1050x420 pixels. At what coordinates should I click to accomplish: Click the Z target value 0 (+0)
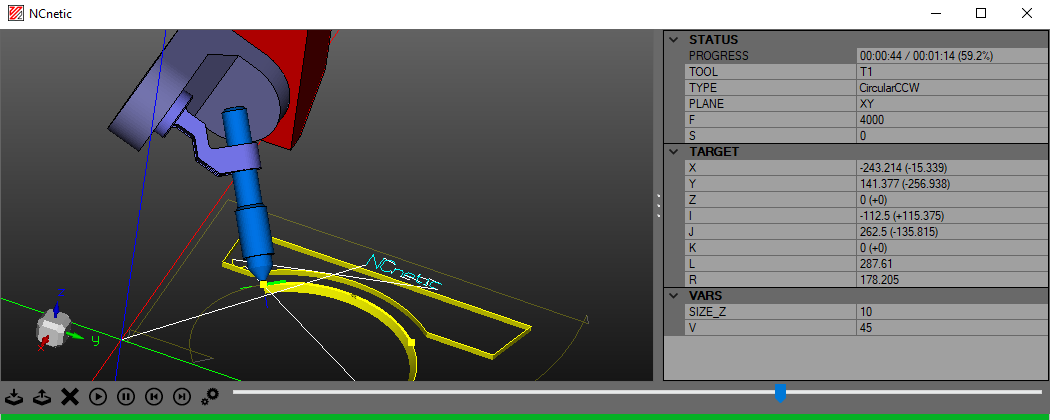pos(951,200)
